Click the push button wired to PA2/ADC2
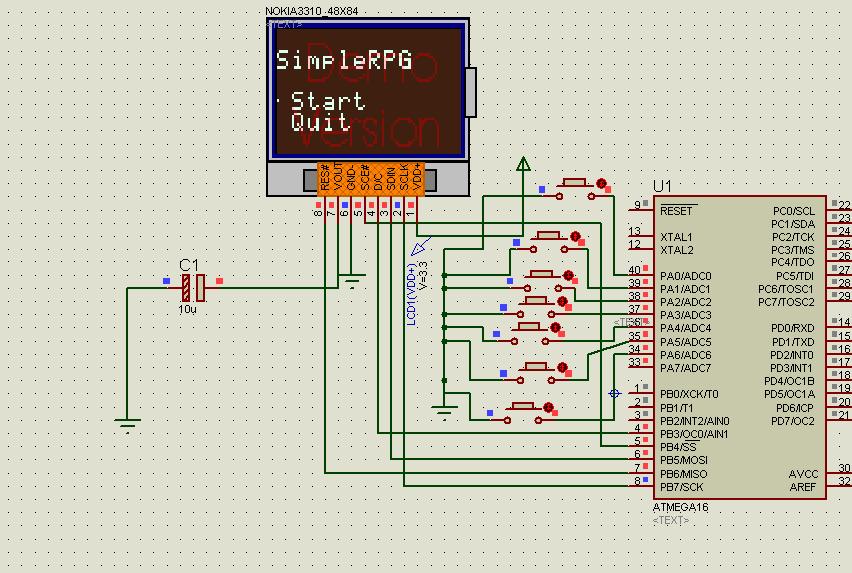 [542, 281]
